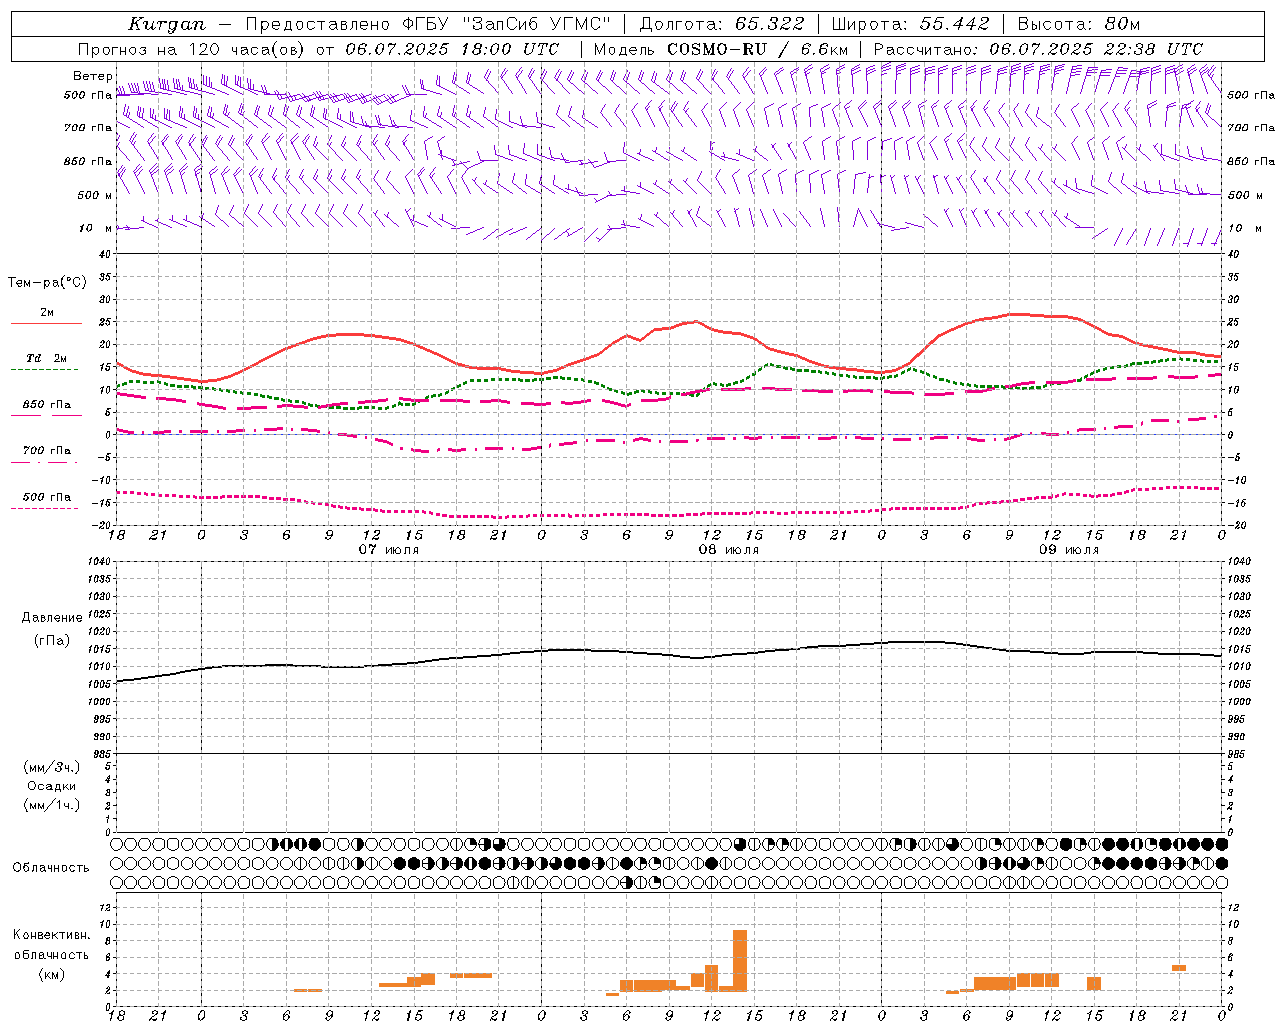
Task: Click the small orange bar at 21h on 09 июля
Action: coord(1179,967)
